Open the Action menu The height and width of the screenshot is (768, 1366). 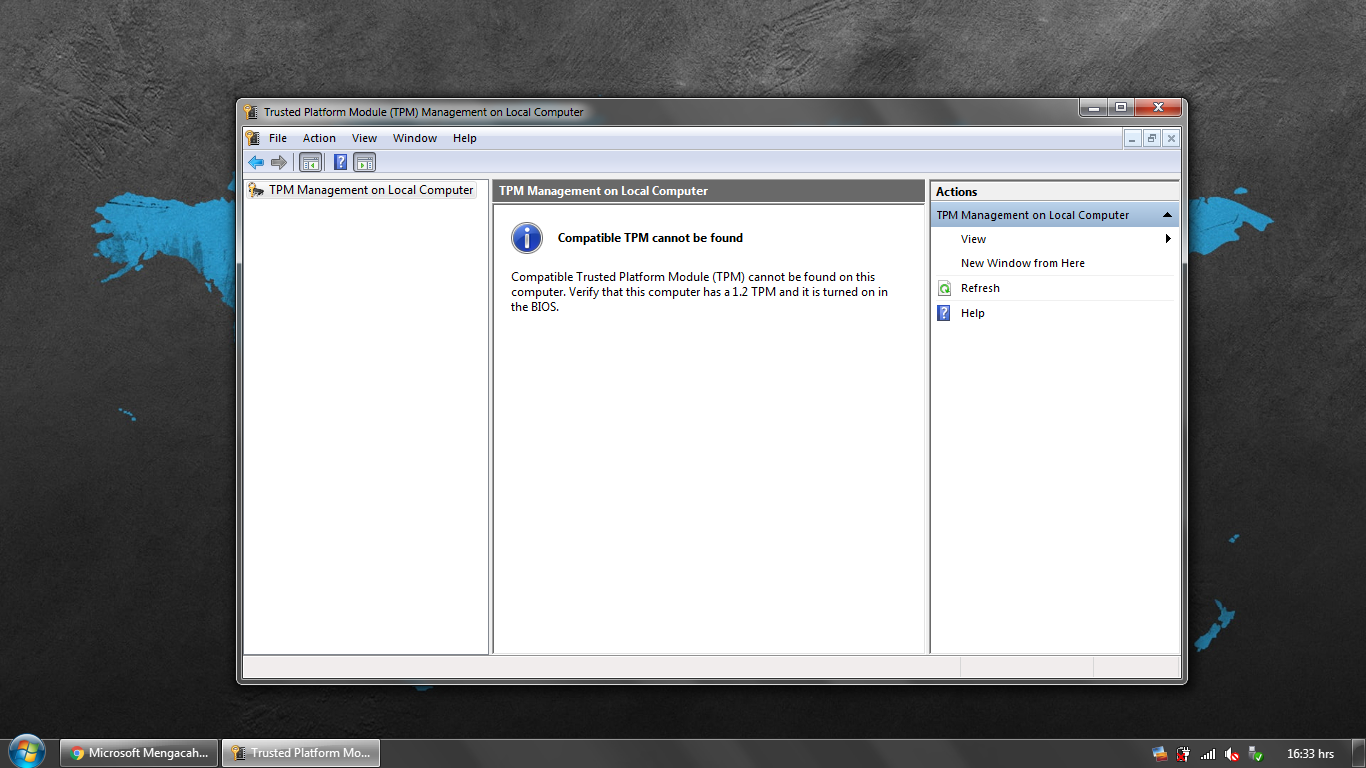pyautogui.click(x=319, y=138)
